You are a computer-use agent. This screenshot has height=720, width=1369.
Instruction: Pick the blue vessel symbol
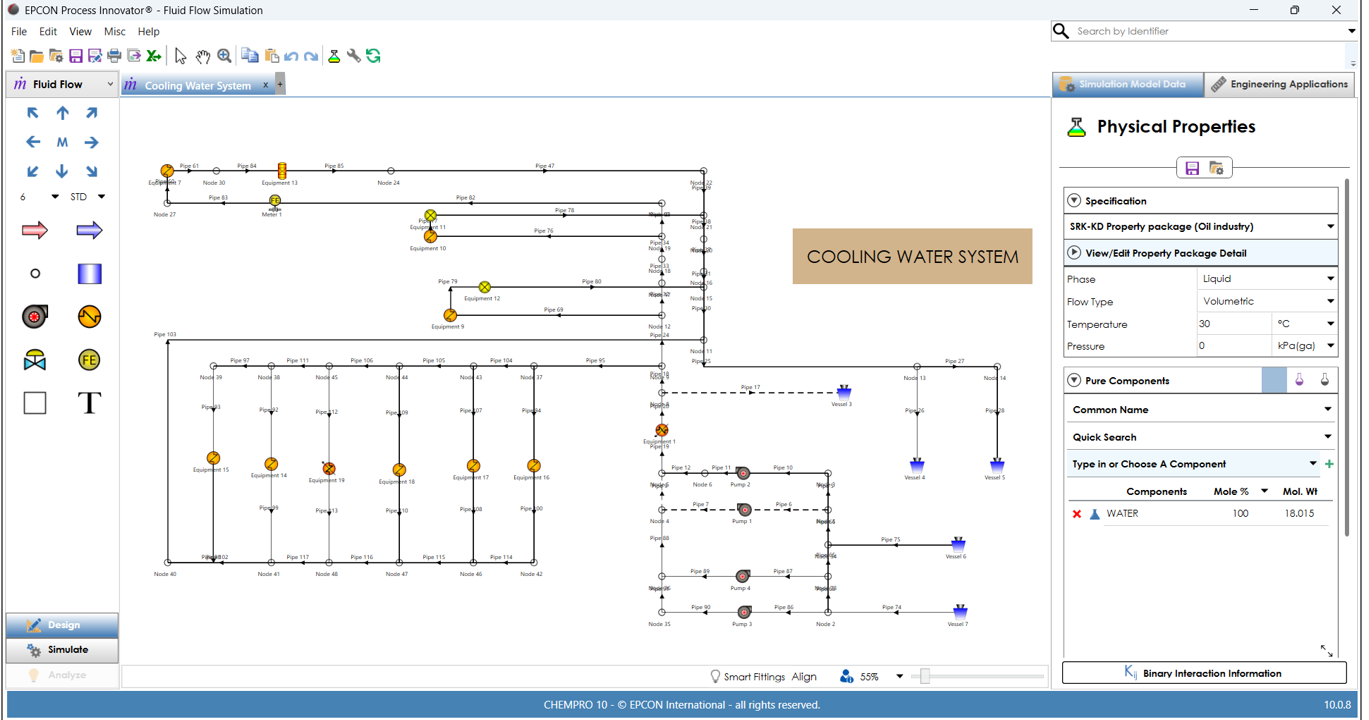[89, 273]
